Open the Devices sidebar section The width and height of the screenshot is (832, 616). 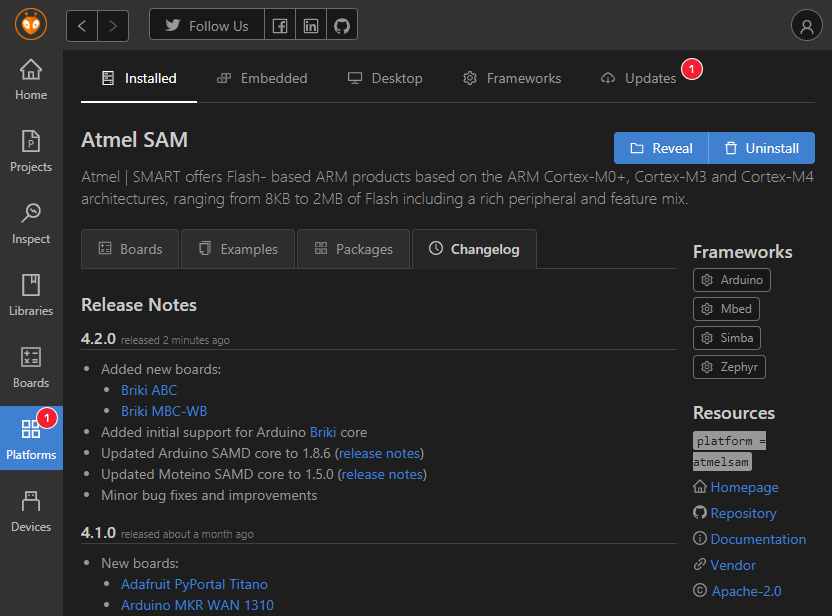[30, 508]
